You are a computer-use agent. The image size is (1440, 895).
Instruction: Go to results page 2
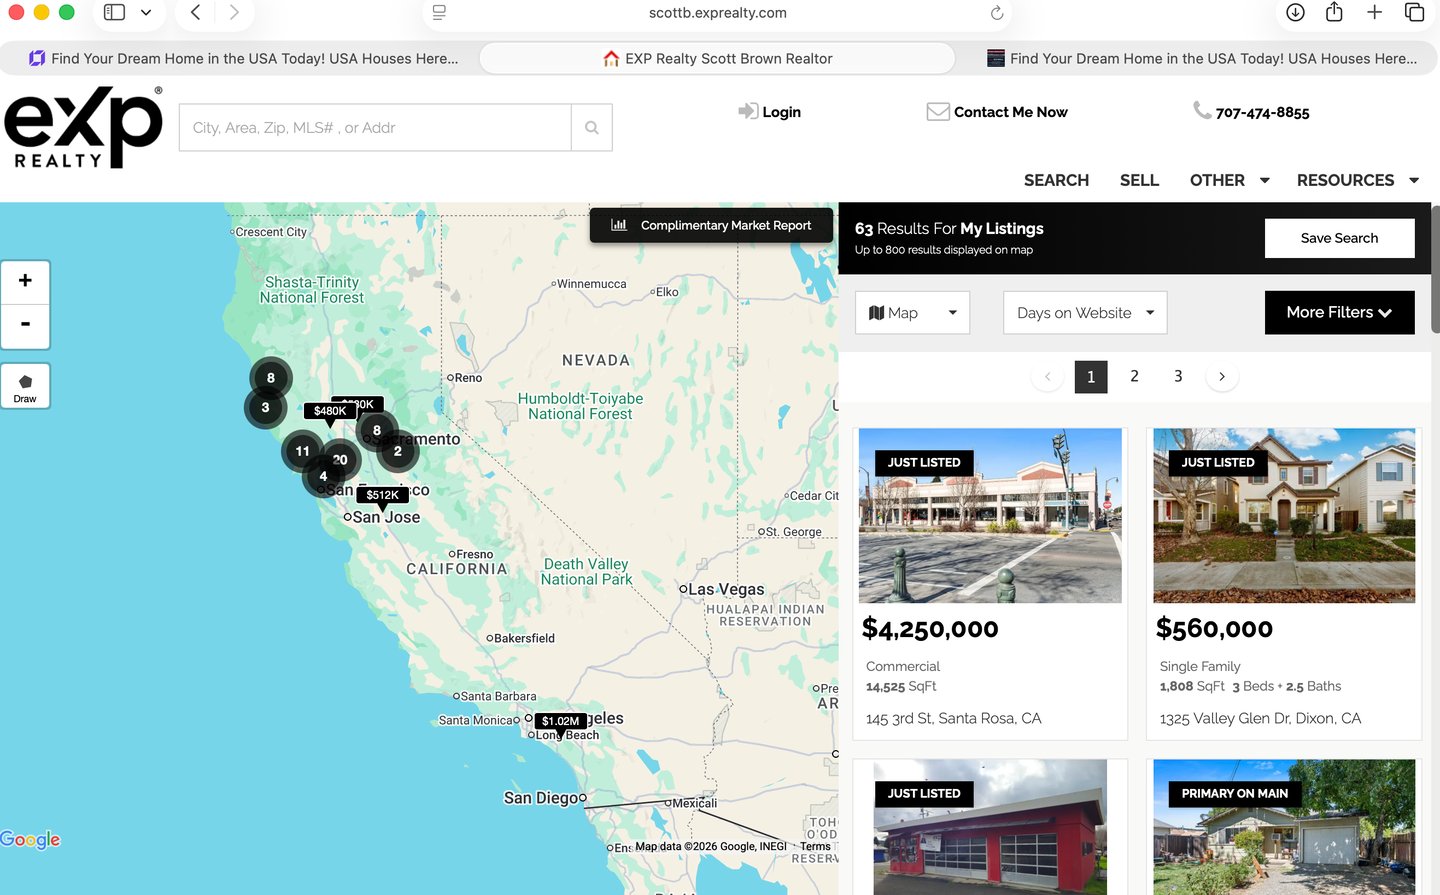[1134, 376]
